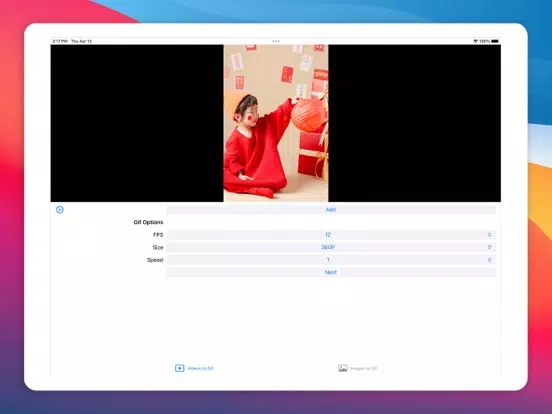Click the Wi-Fi status icon

pos(476,41)
